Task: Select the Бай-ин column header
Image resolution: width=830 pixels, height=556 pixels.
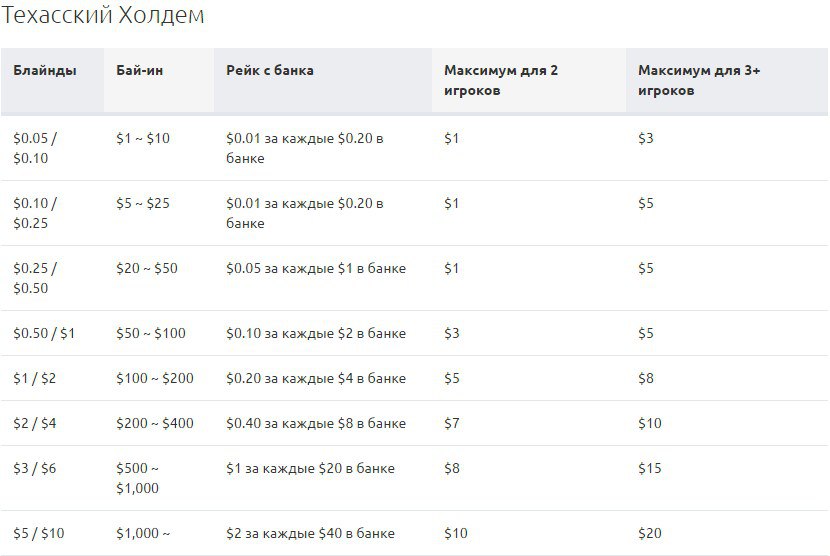Action: 140,70
